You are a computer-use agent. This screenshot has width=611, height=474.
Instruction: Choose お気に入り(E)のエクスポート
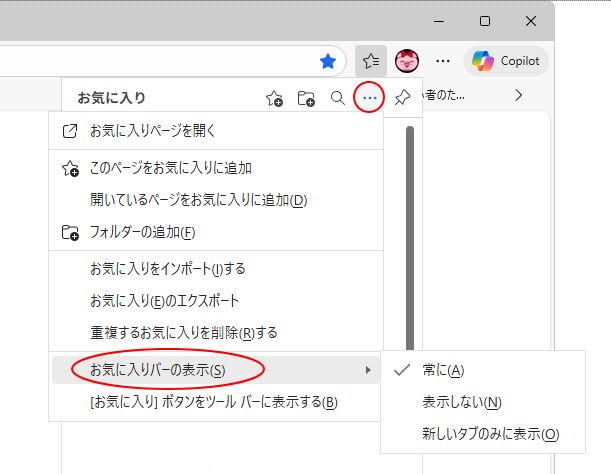click(216, 301)
